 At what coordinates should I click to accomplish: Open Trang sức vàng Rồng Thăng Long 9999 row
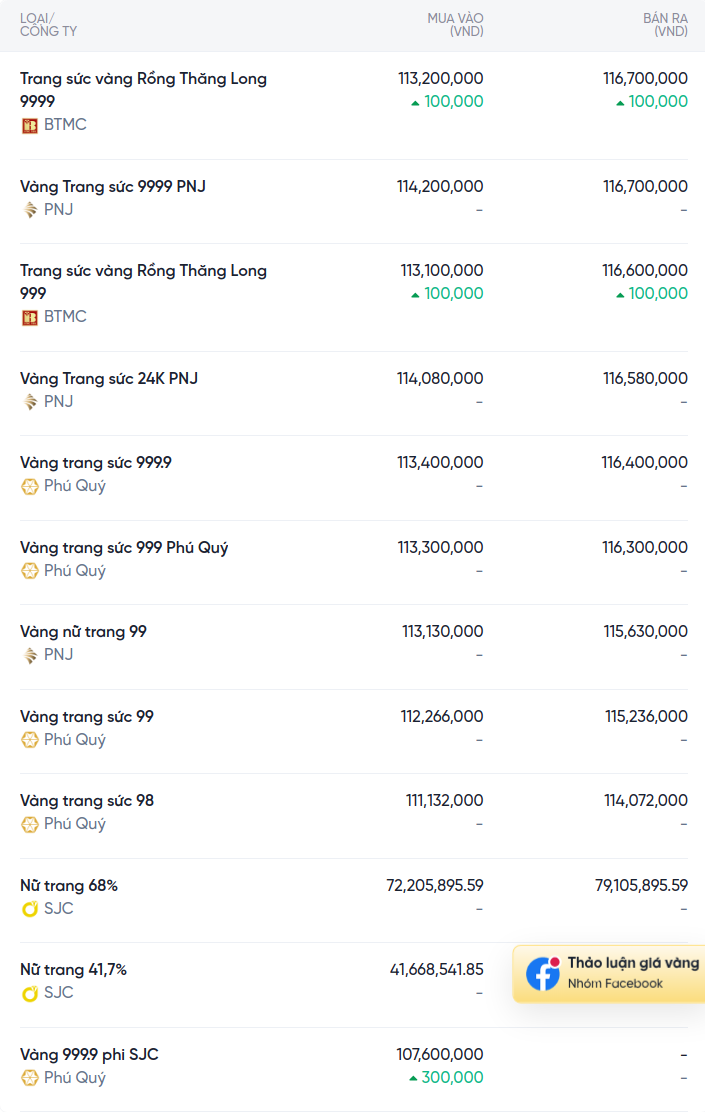(x=353, y=106)
